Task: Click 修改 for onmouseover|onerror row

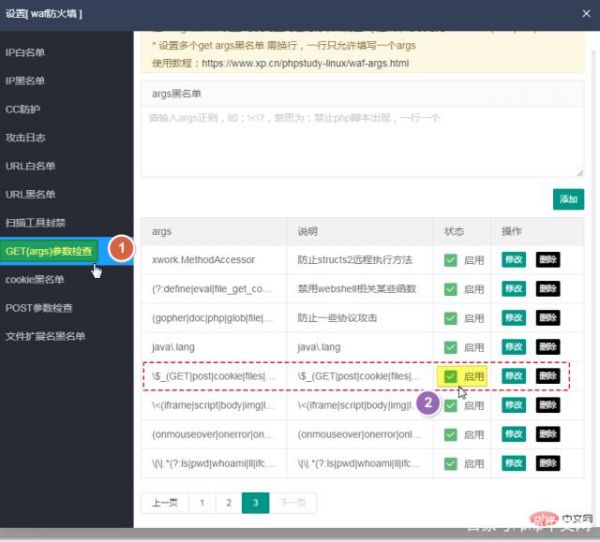Action: click(x=514, y=434)
